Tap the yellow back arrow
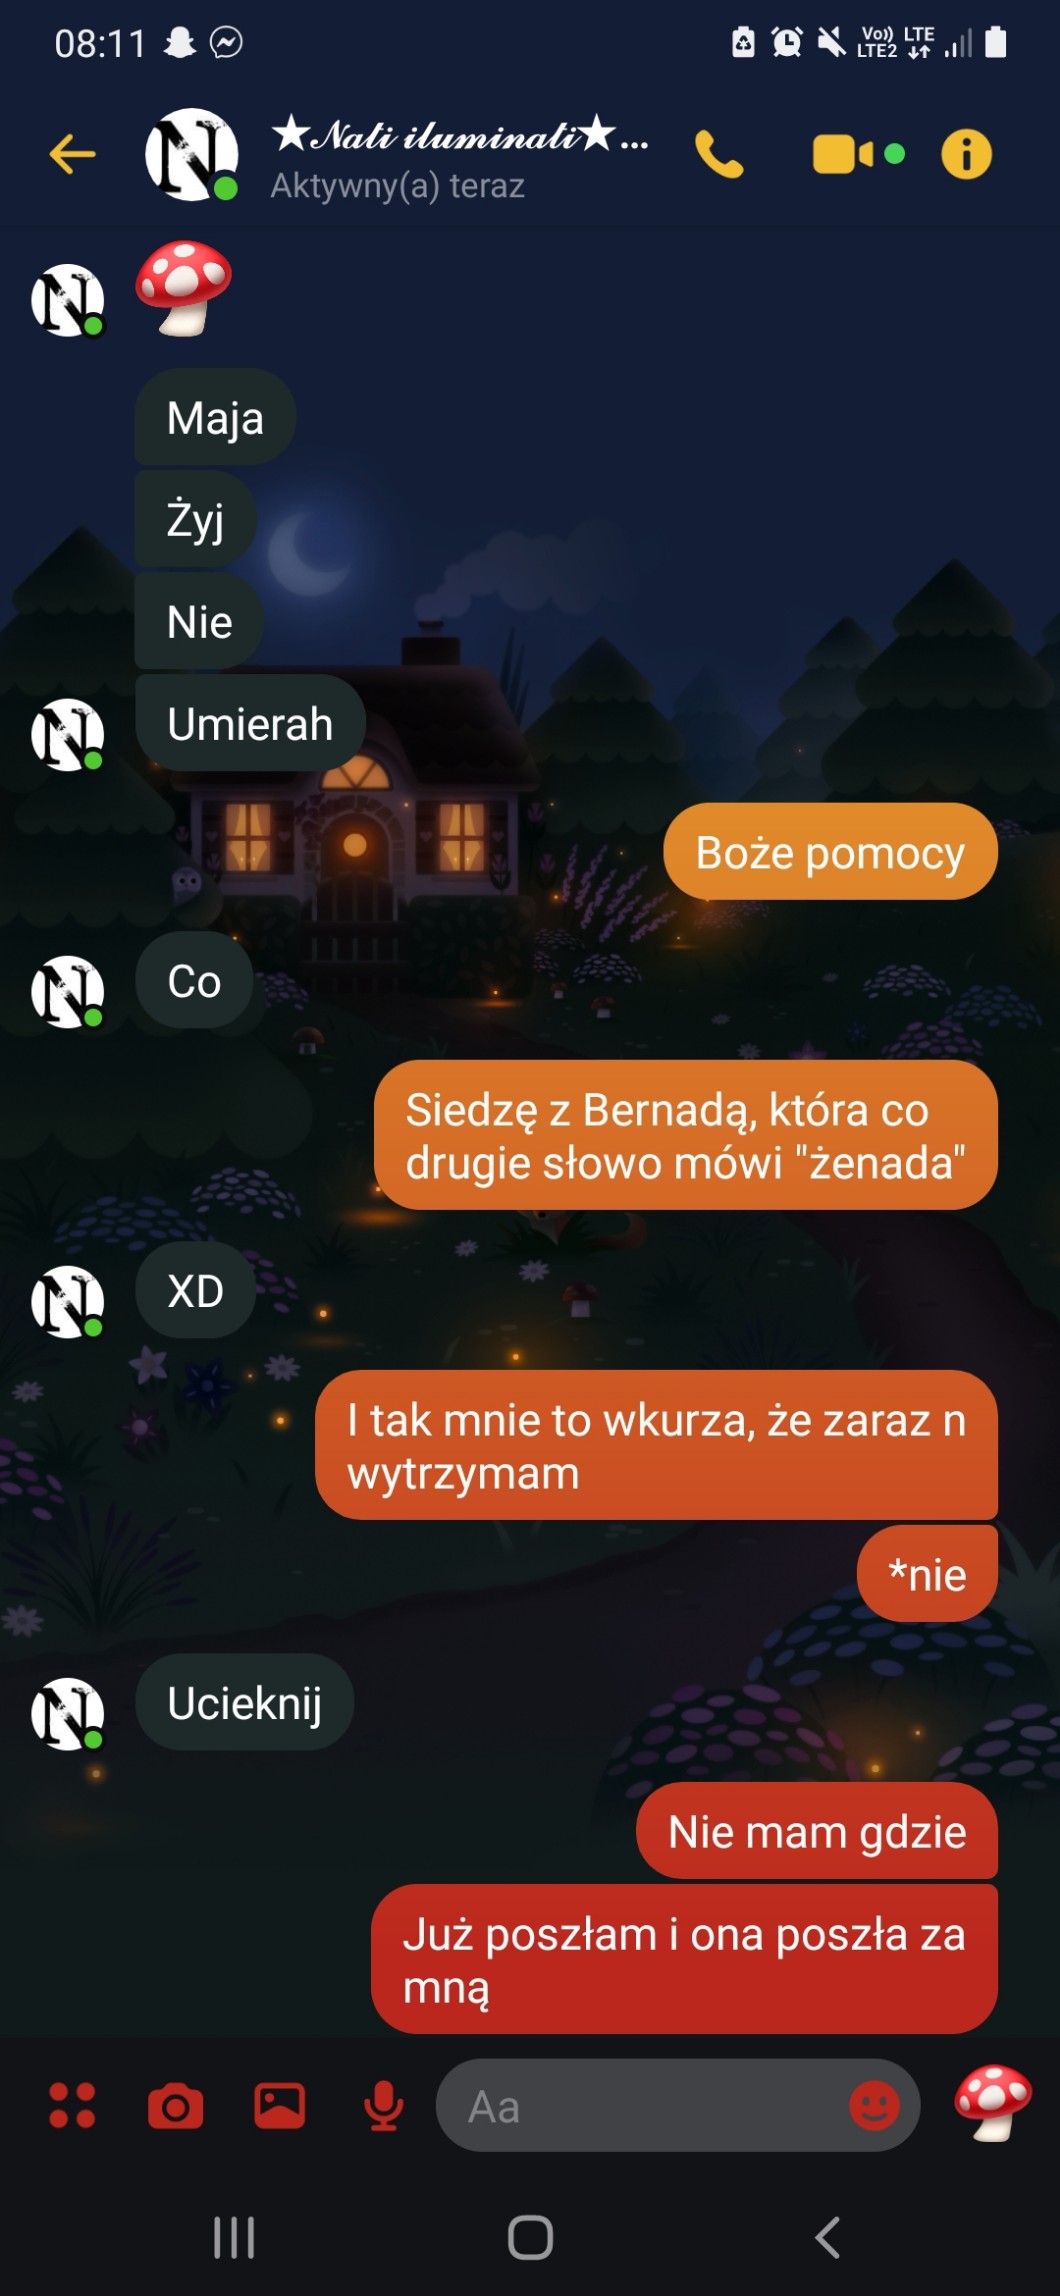The image size is (1060, 2296). pos(72,154)
